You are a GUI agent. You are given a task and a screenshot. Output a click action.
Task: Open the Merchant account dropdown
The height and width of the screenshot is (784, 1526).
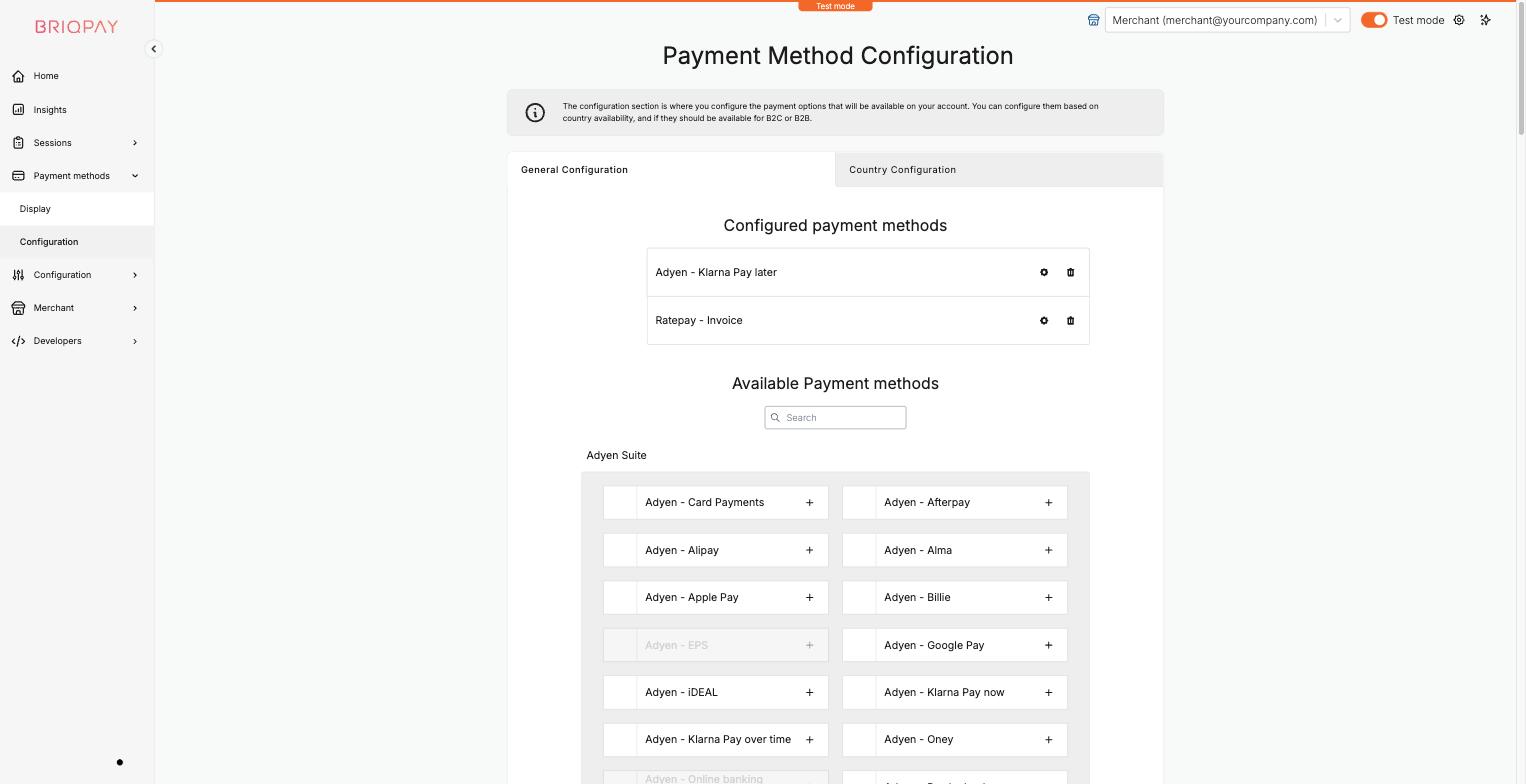[x=1227, y=20]
